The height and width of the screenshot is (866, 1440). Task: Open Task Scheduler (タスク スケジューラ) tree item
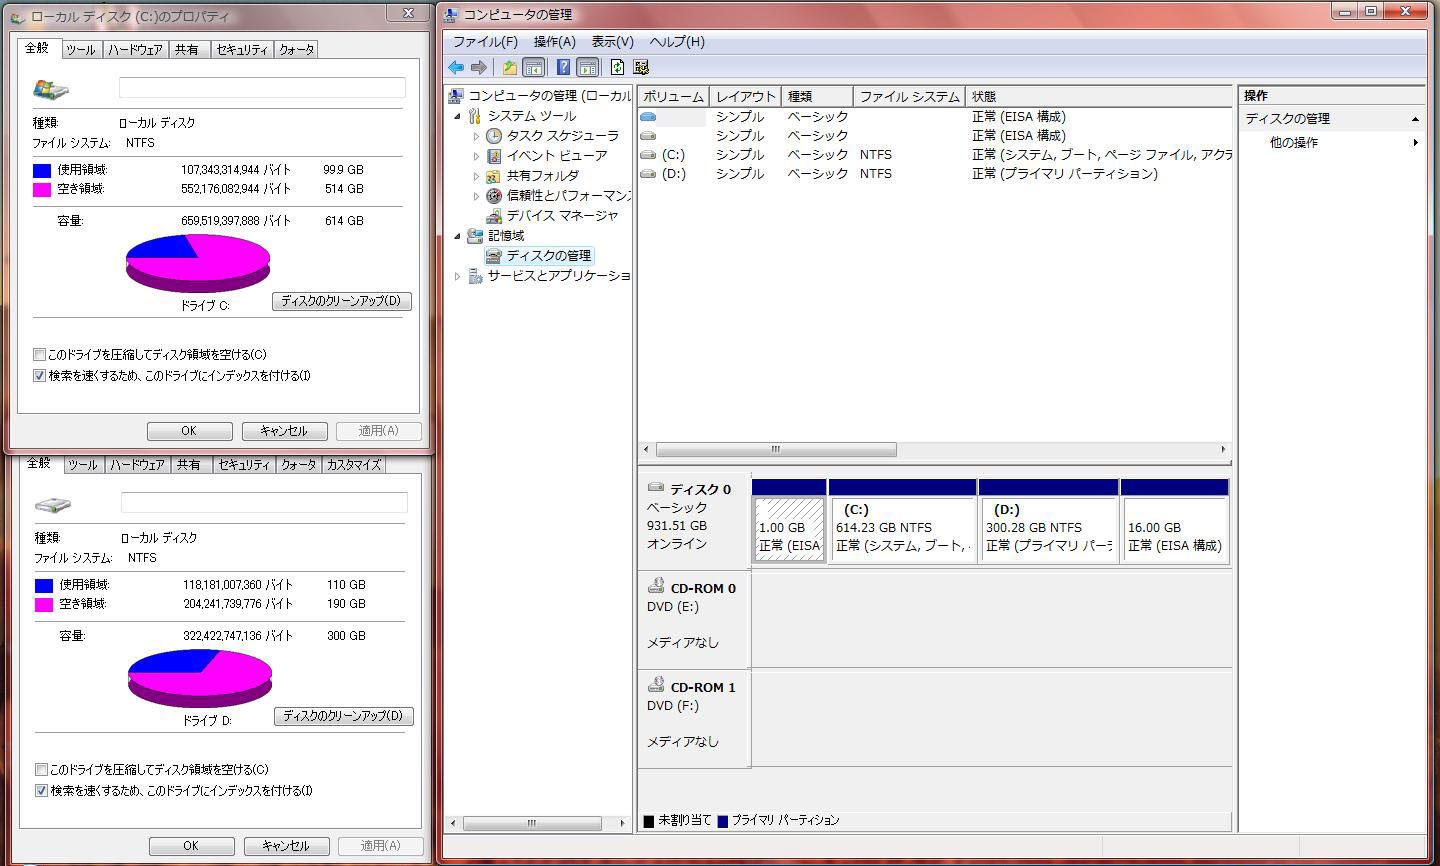[x=562, y=136]
